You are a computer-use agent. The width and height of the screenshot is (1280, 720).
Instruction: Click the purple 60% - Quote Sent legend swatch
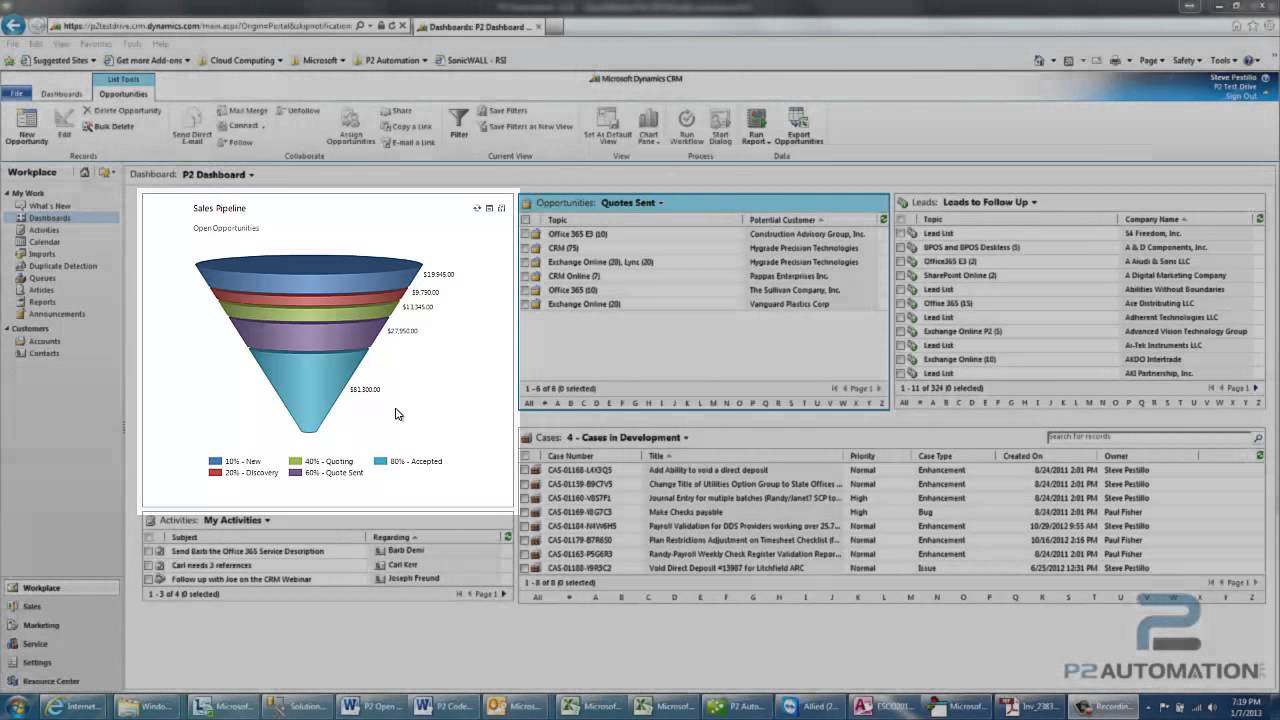(296, 473)
